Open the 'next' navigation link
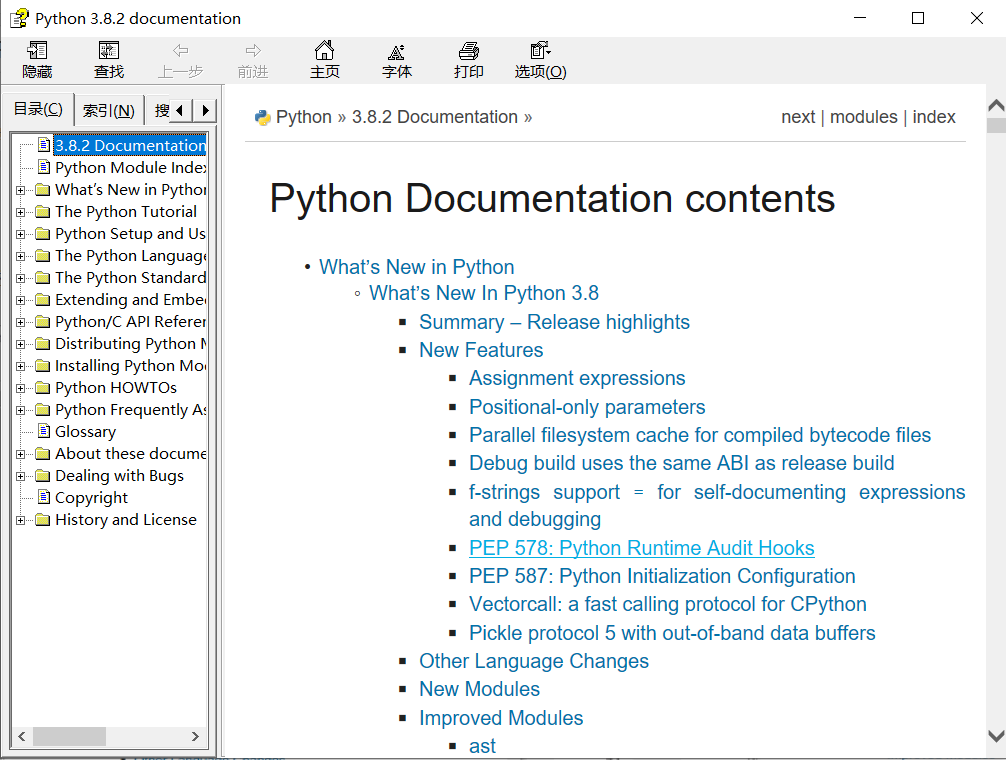 click(798, 117)
